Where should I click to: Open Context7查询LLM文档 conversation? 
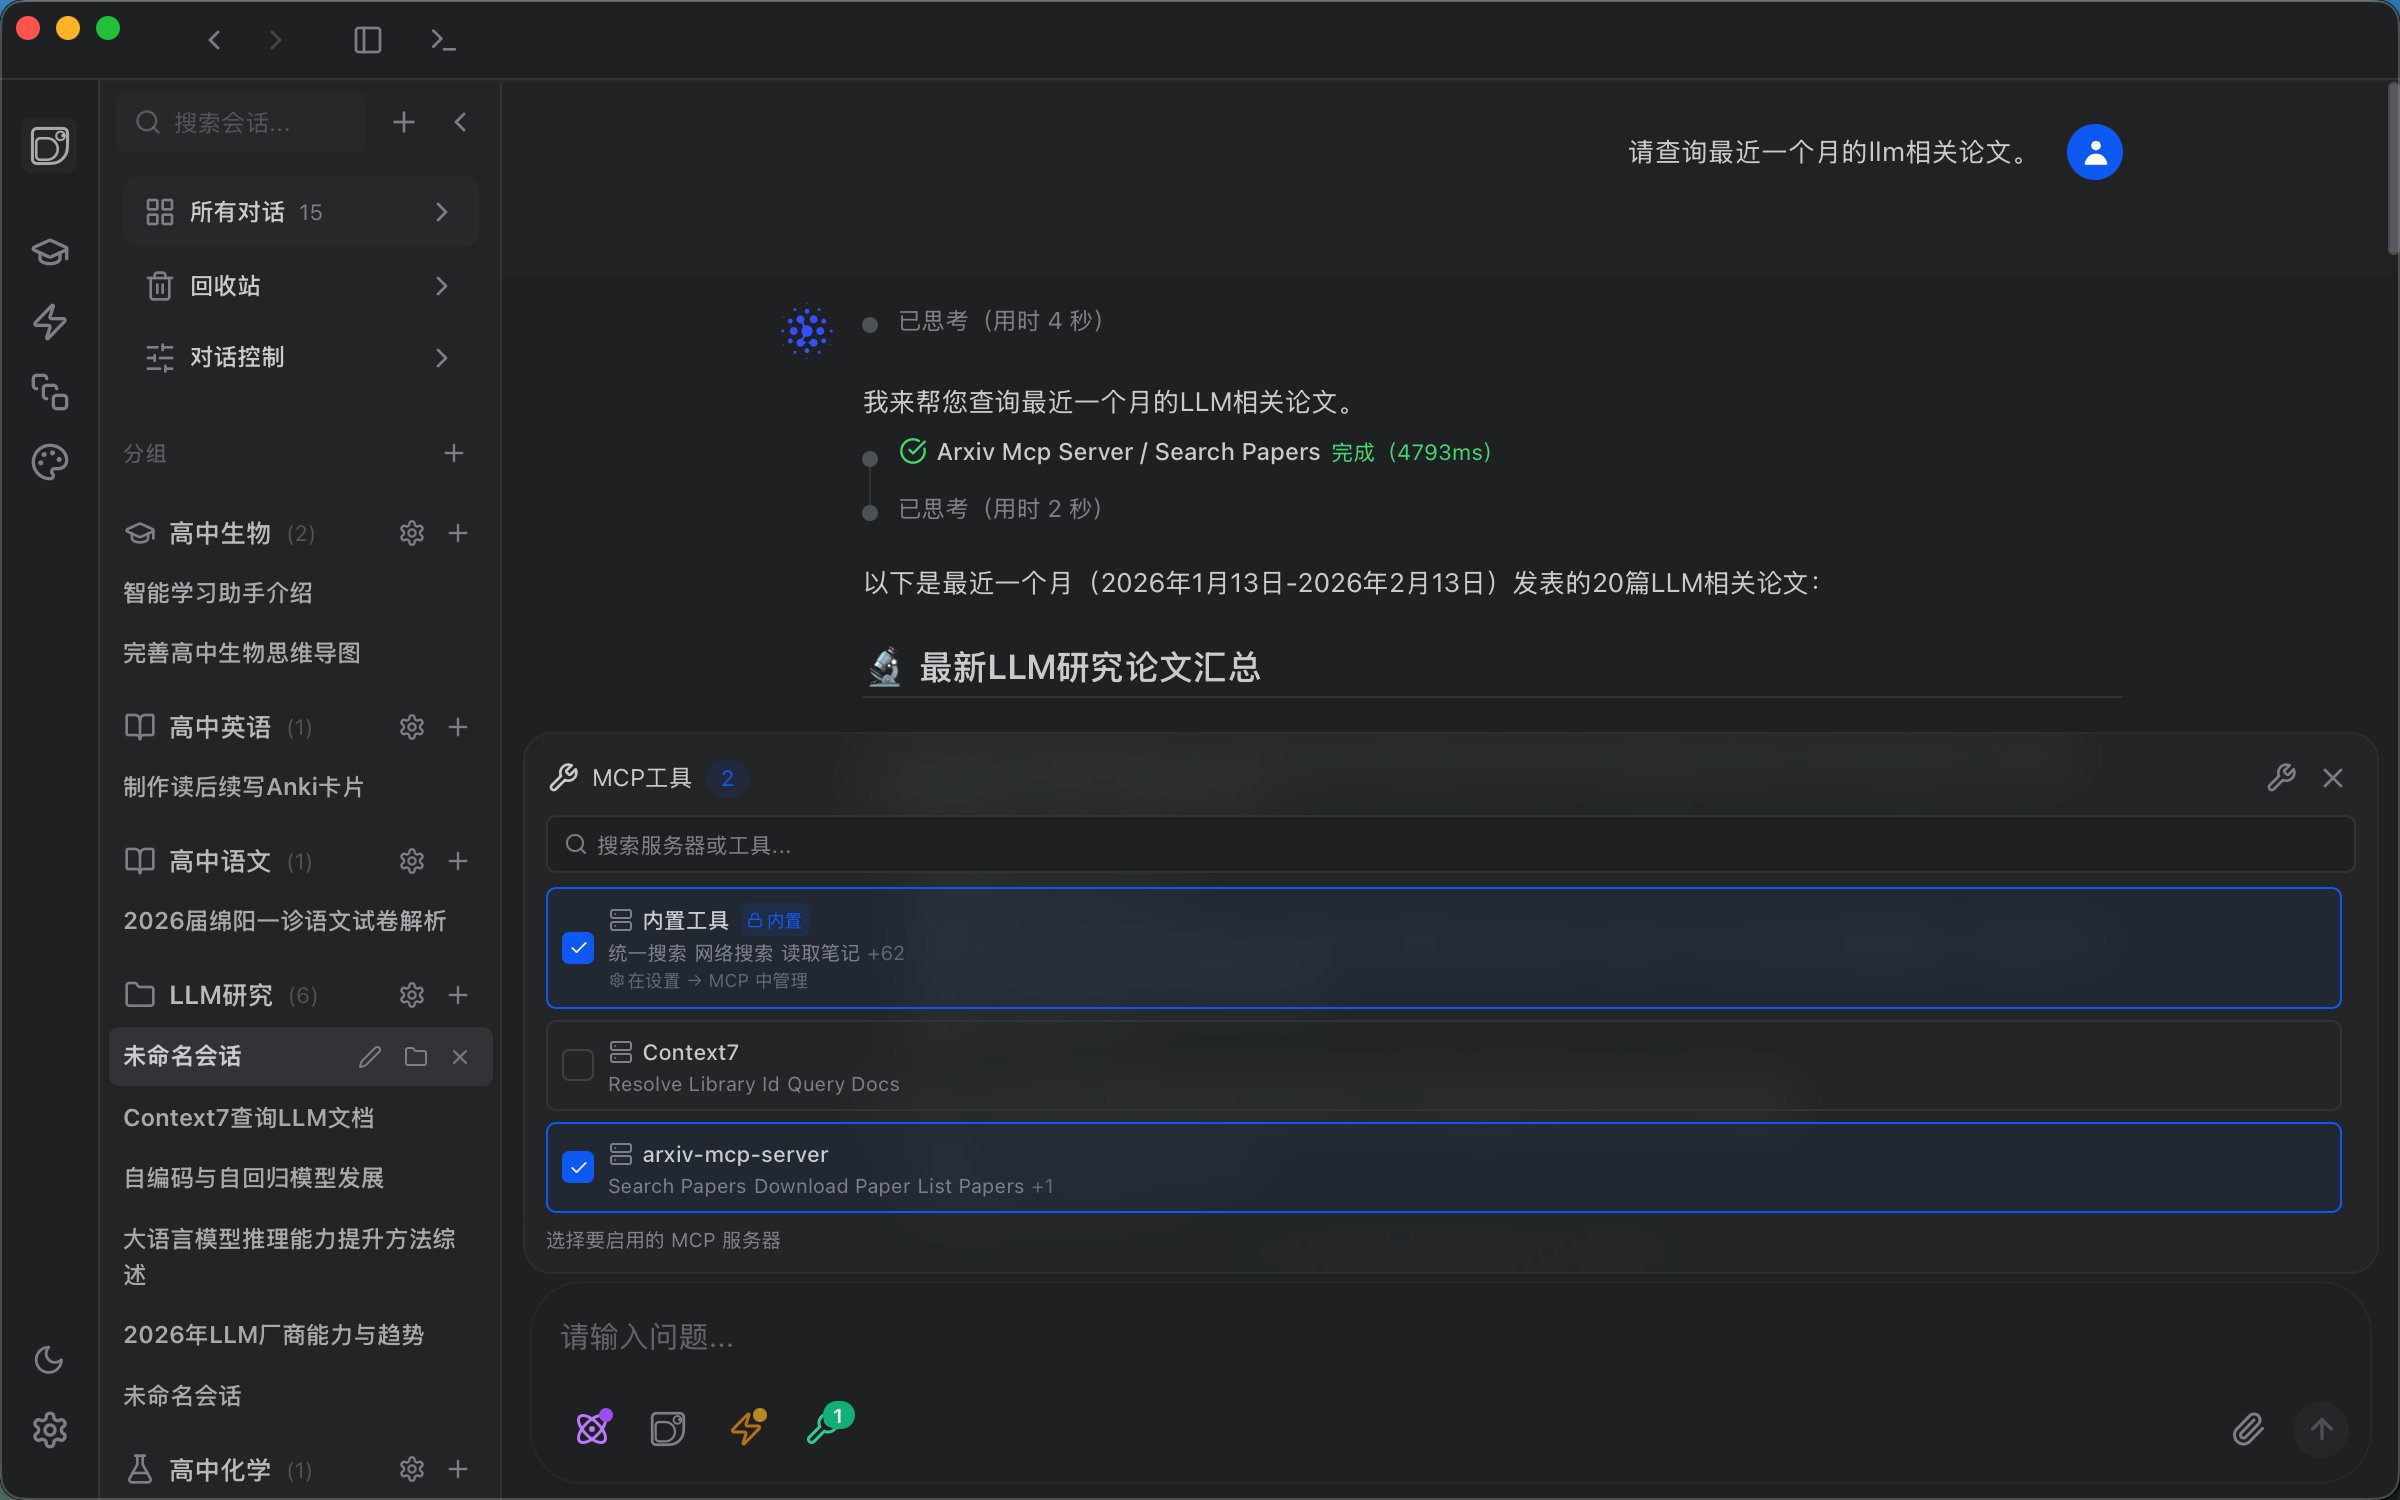tap(248, 1118)
